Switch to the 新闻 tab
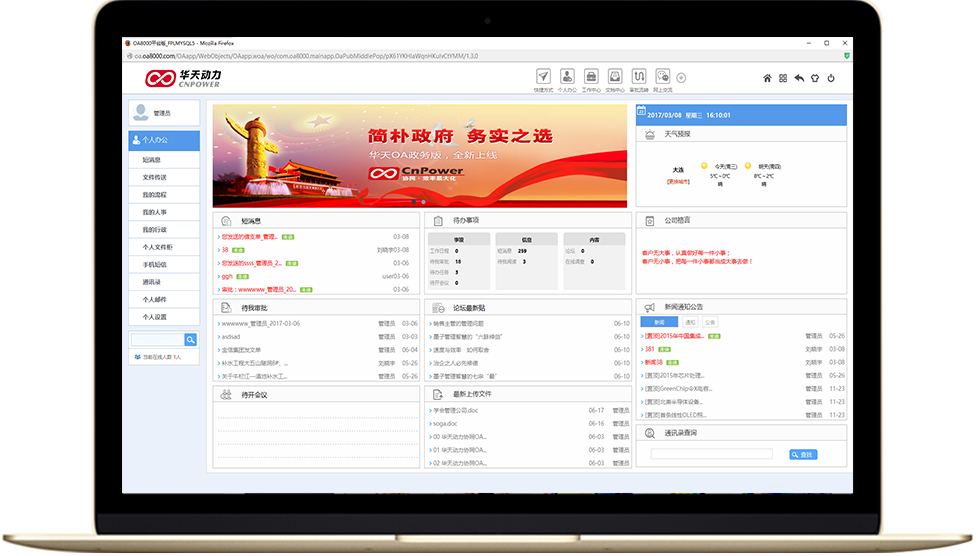The height and width of the screenshot is (556, 978). [659, 322]
